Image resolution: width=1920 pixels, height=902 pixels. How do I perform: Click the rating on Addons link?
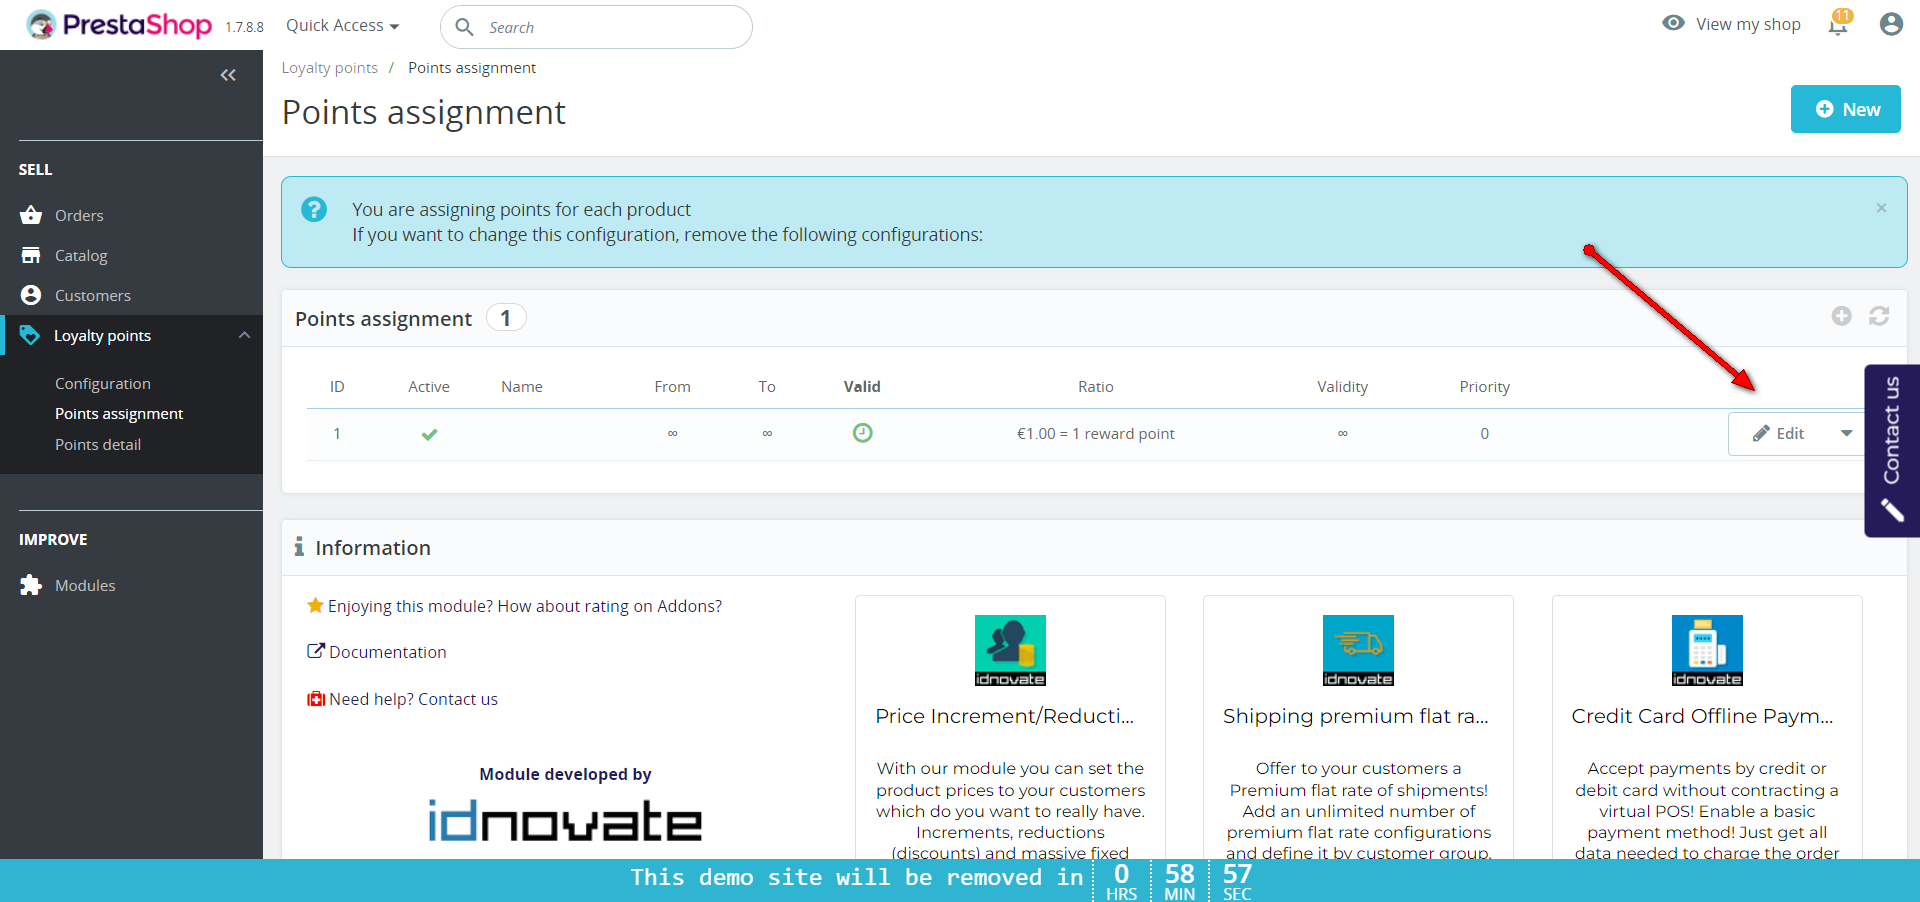[524, 606]
